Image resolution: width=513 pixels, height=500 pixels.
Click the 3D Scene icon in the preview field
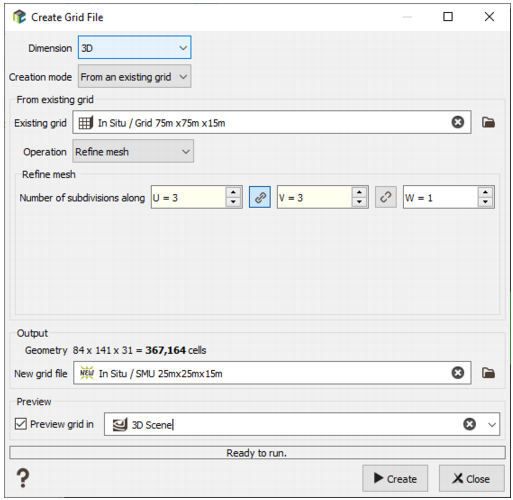click(x=120, y=425)
